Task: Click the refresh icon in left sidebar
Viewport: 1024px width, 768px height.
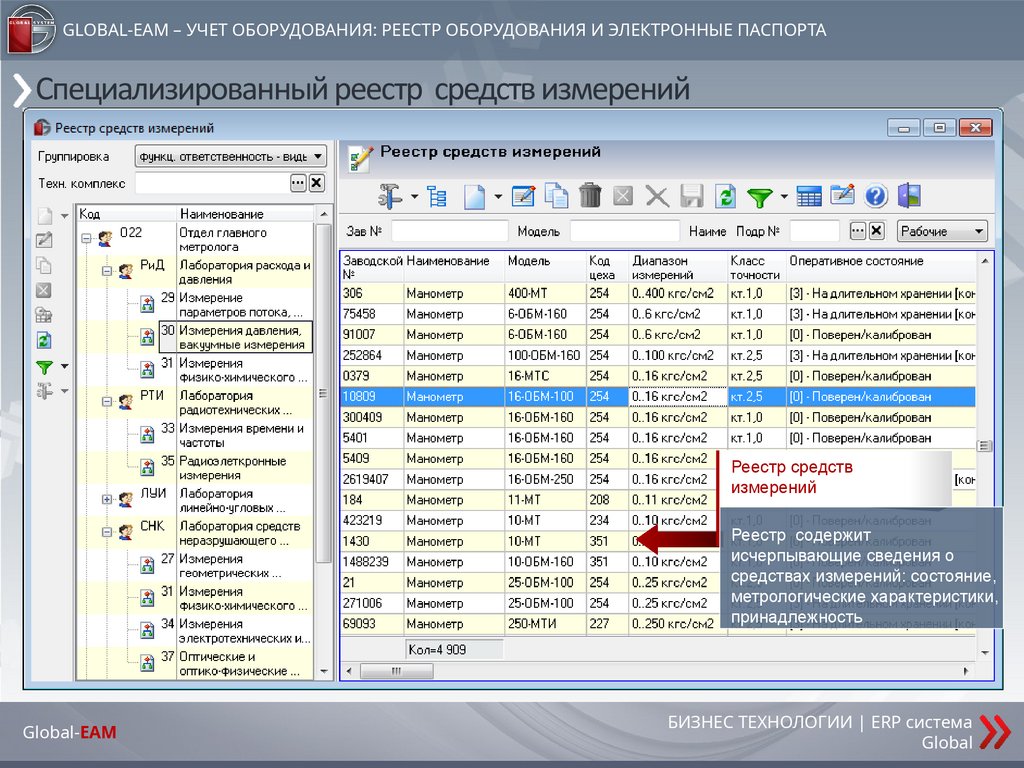Action: pyautogui.click(x=44, y=340)
